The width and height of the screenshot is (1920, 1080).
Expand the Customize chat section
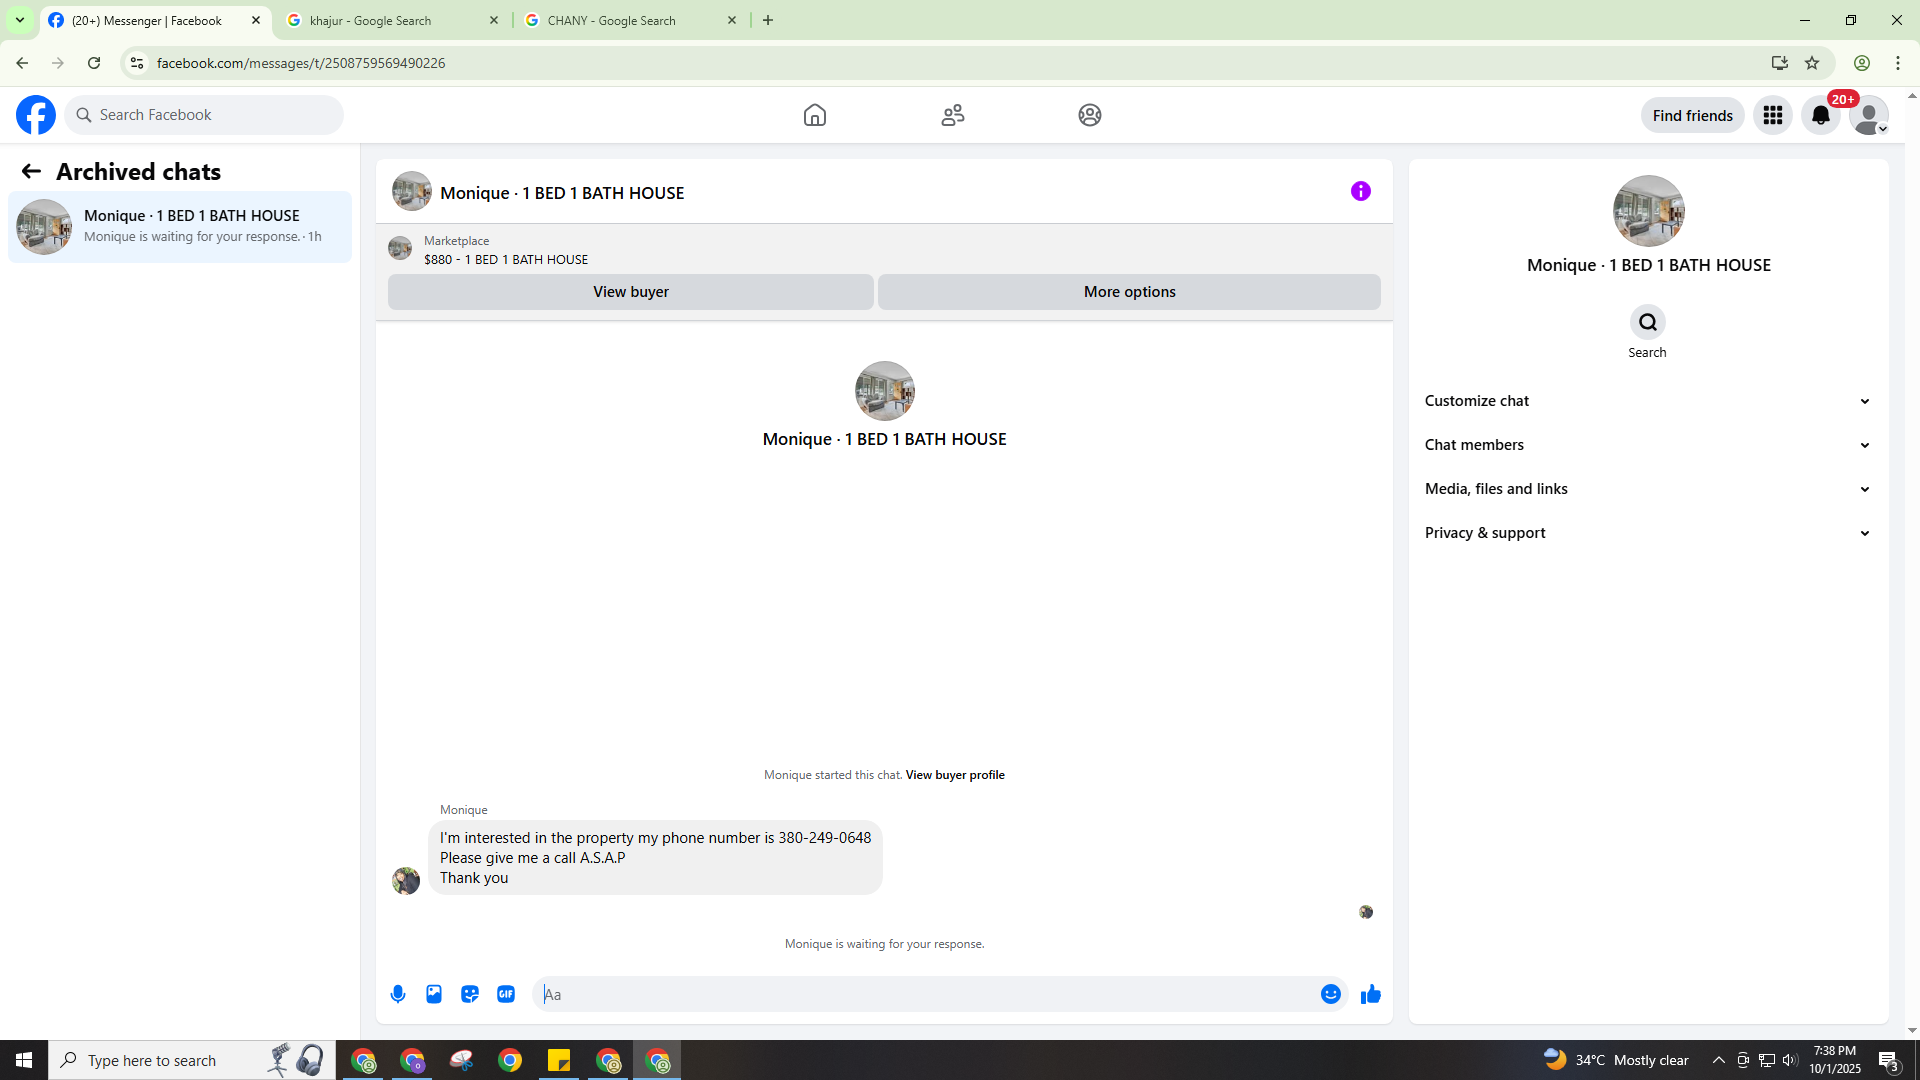tap(1648, 401)
